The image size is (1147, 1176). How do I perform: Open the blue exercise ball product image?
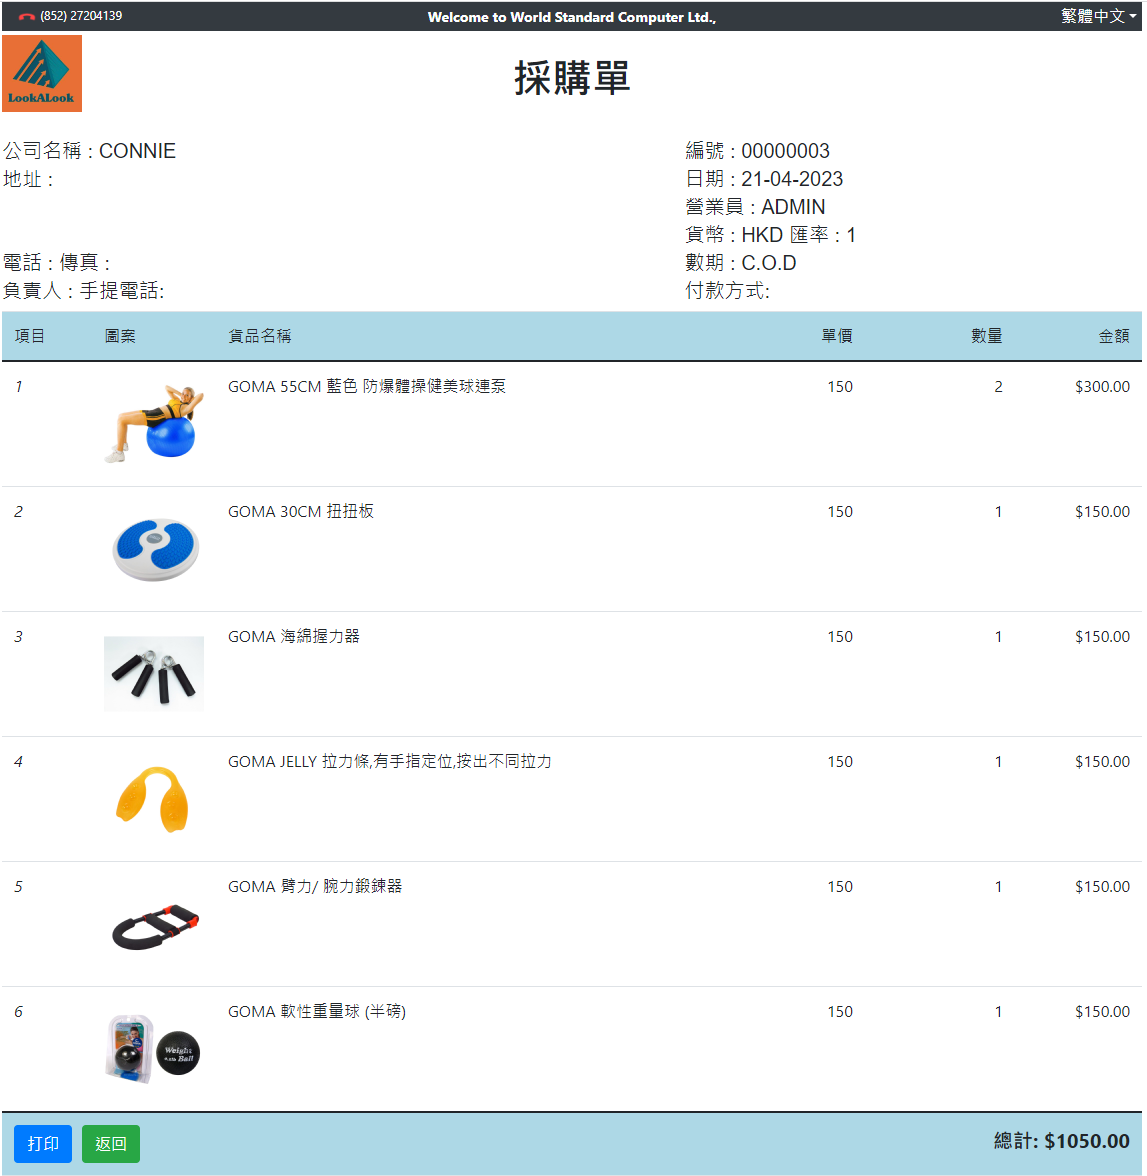tap(154, 422)
